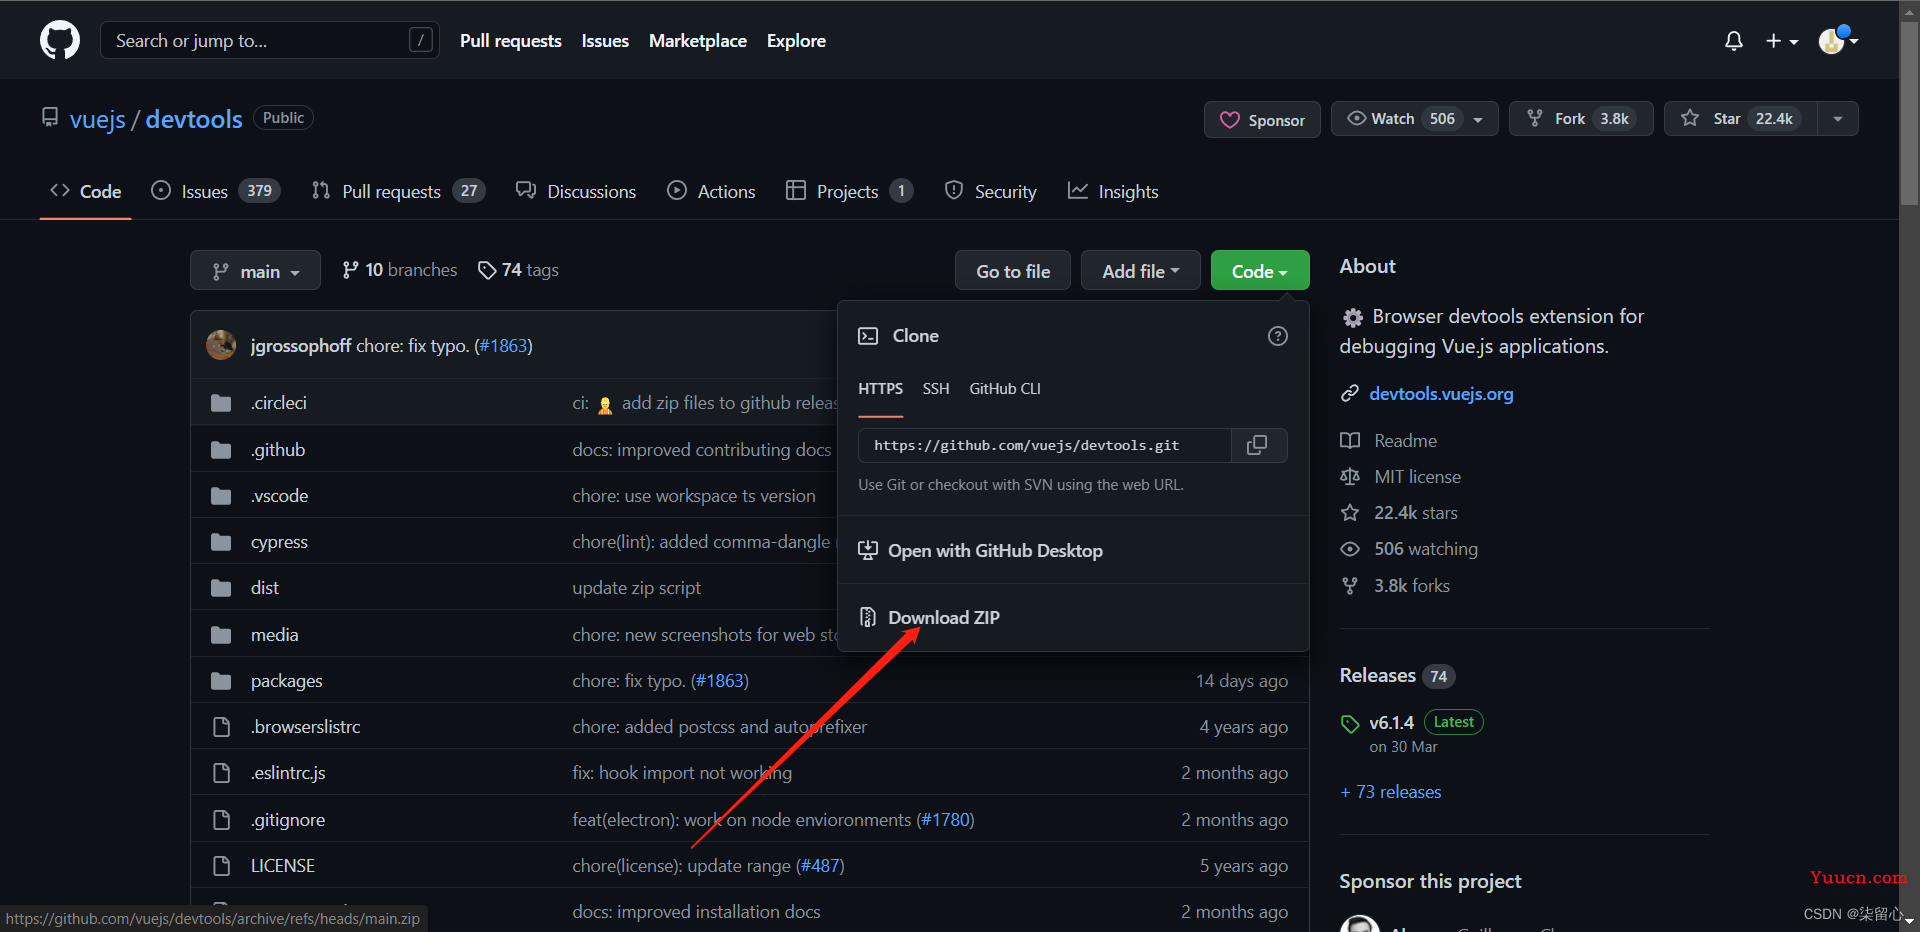Click the vuejs owner link
Screen dimensions: 1920x932
(x=98, y=119)
